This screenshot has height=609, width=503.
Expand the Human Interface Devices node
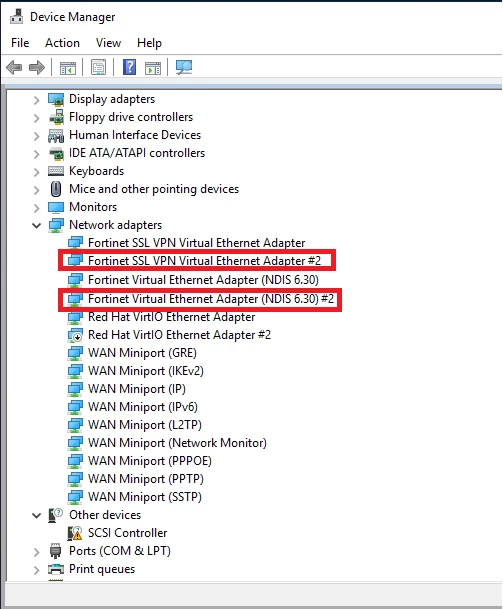coord(37,136)
